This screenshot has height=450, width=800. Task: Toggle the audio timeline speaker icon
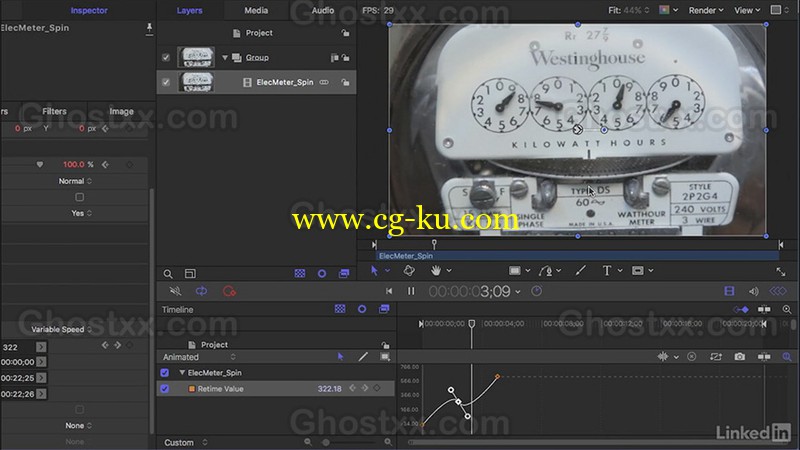[x=753, y=291]
